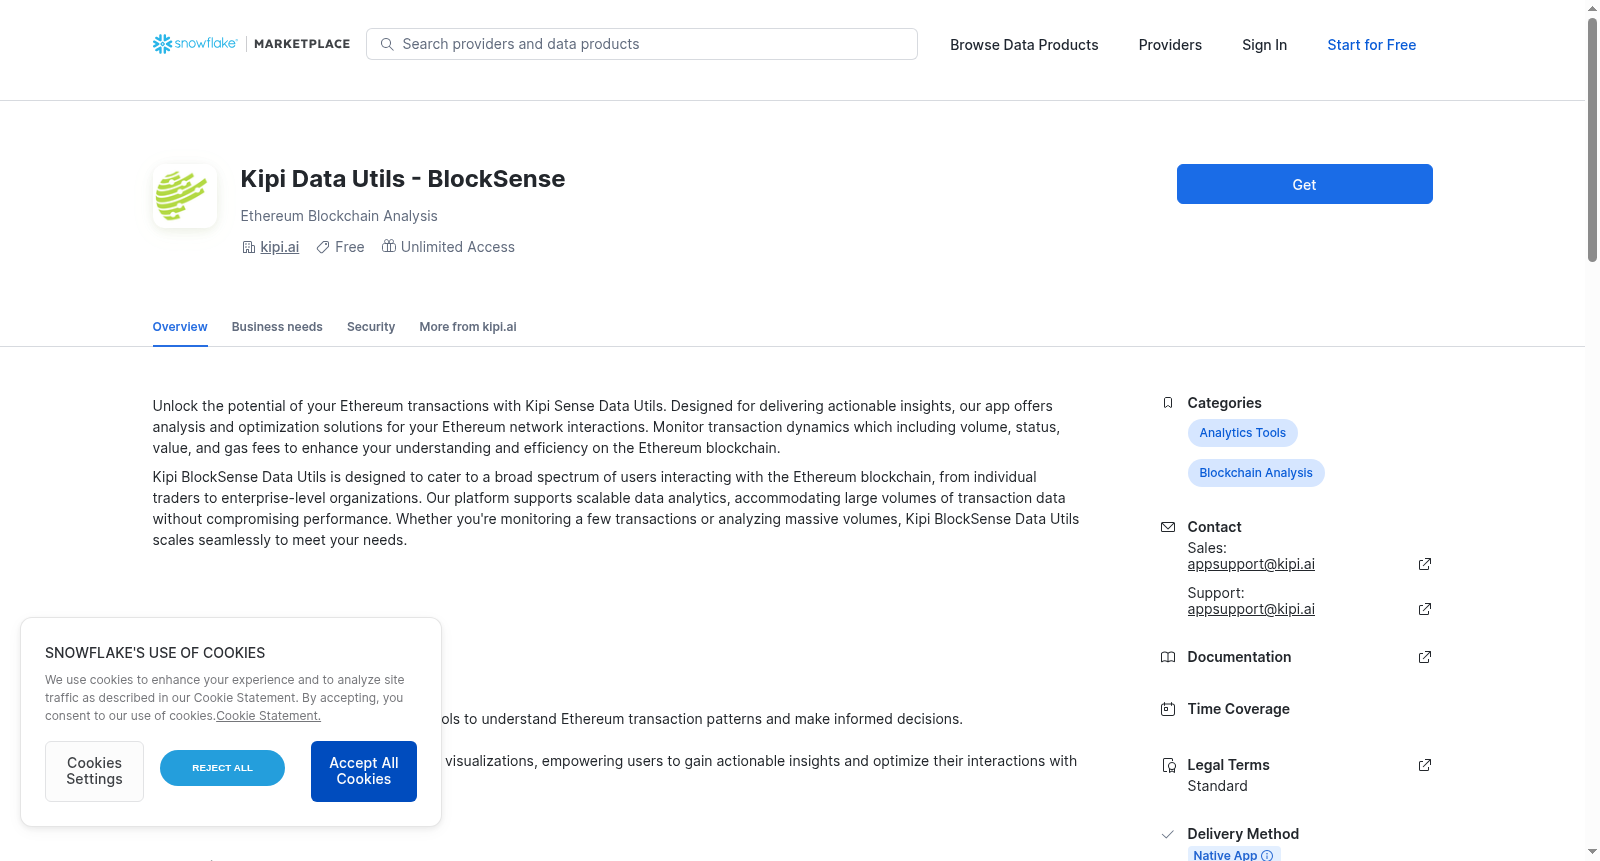1600x861 pixels.
Task: Click the scrollbar up arrow
Action: click(1592, 8)
